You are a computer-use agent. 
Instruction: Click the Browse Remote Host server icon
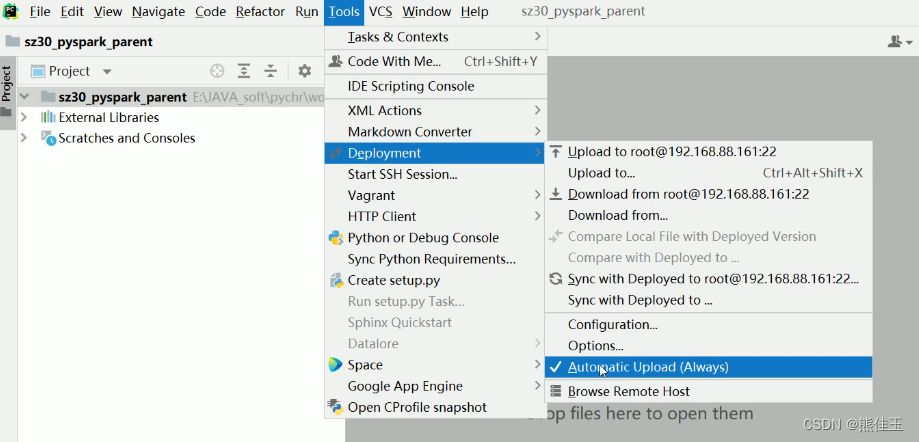point(556,392)
